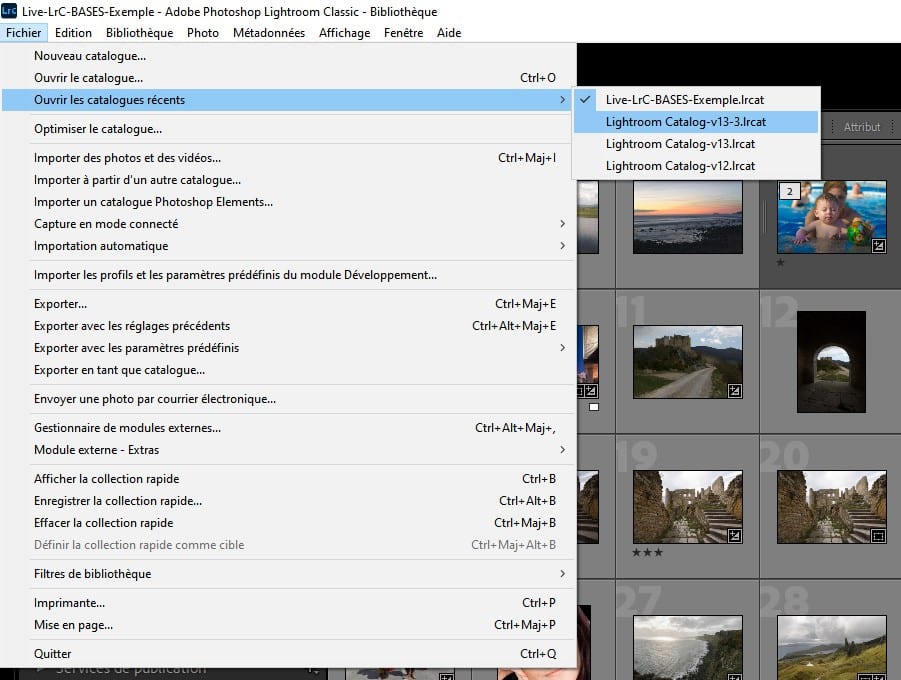
Task: Choose Afficher la collection rapide
Action: tap(289, 479)
